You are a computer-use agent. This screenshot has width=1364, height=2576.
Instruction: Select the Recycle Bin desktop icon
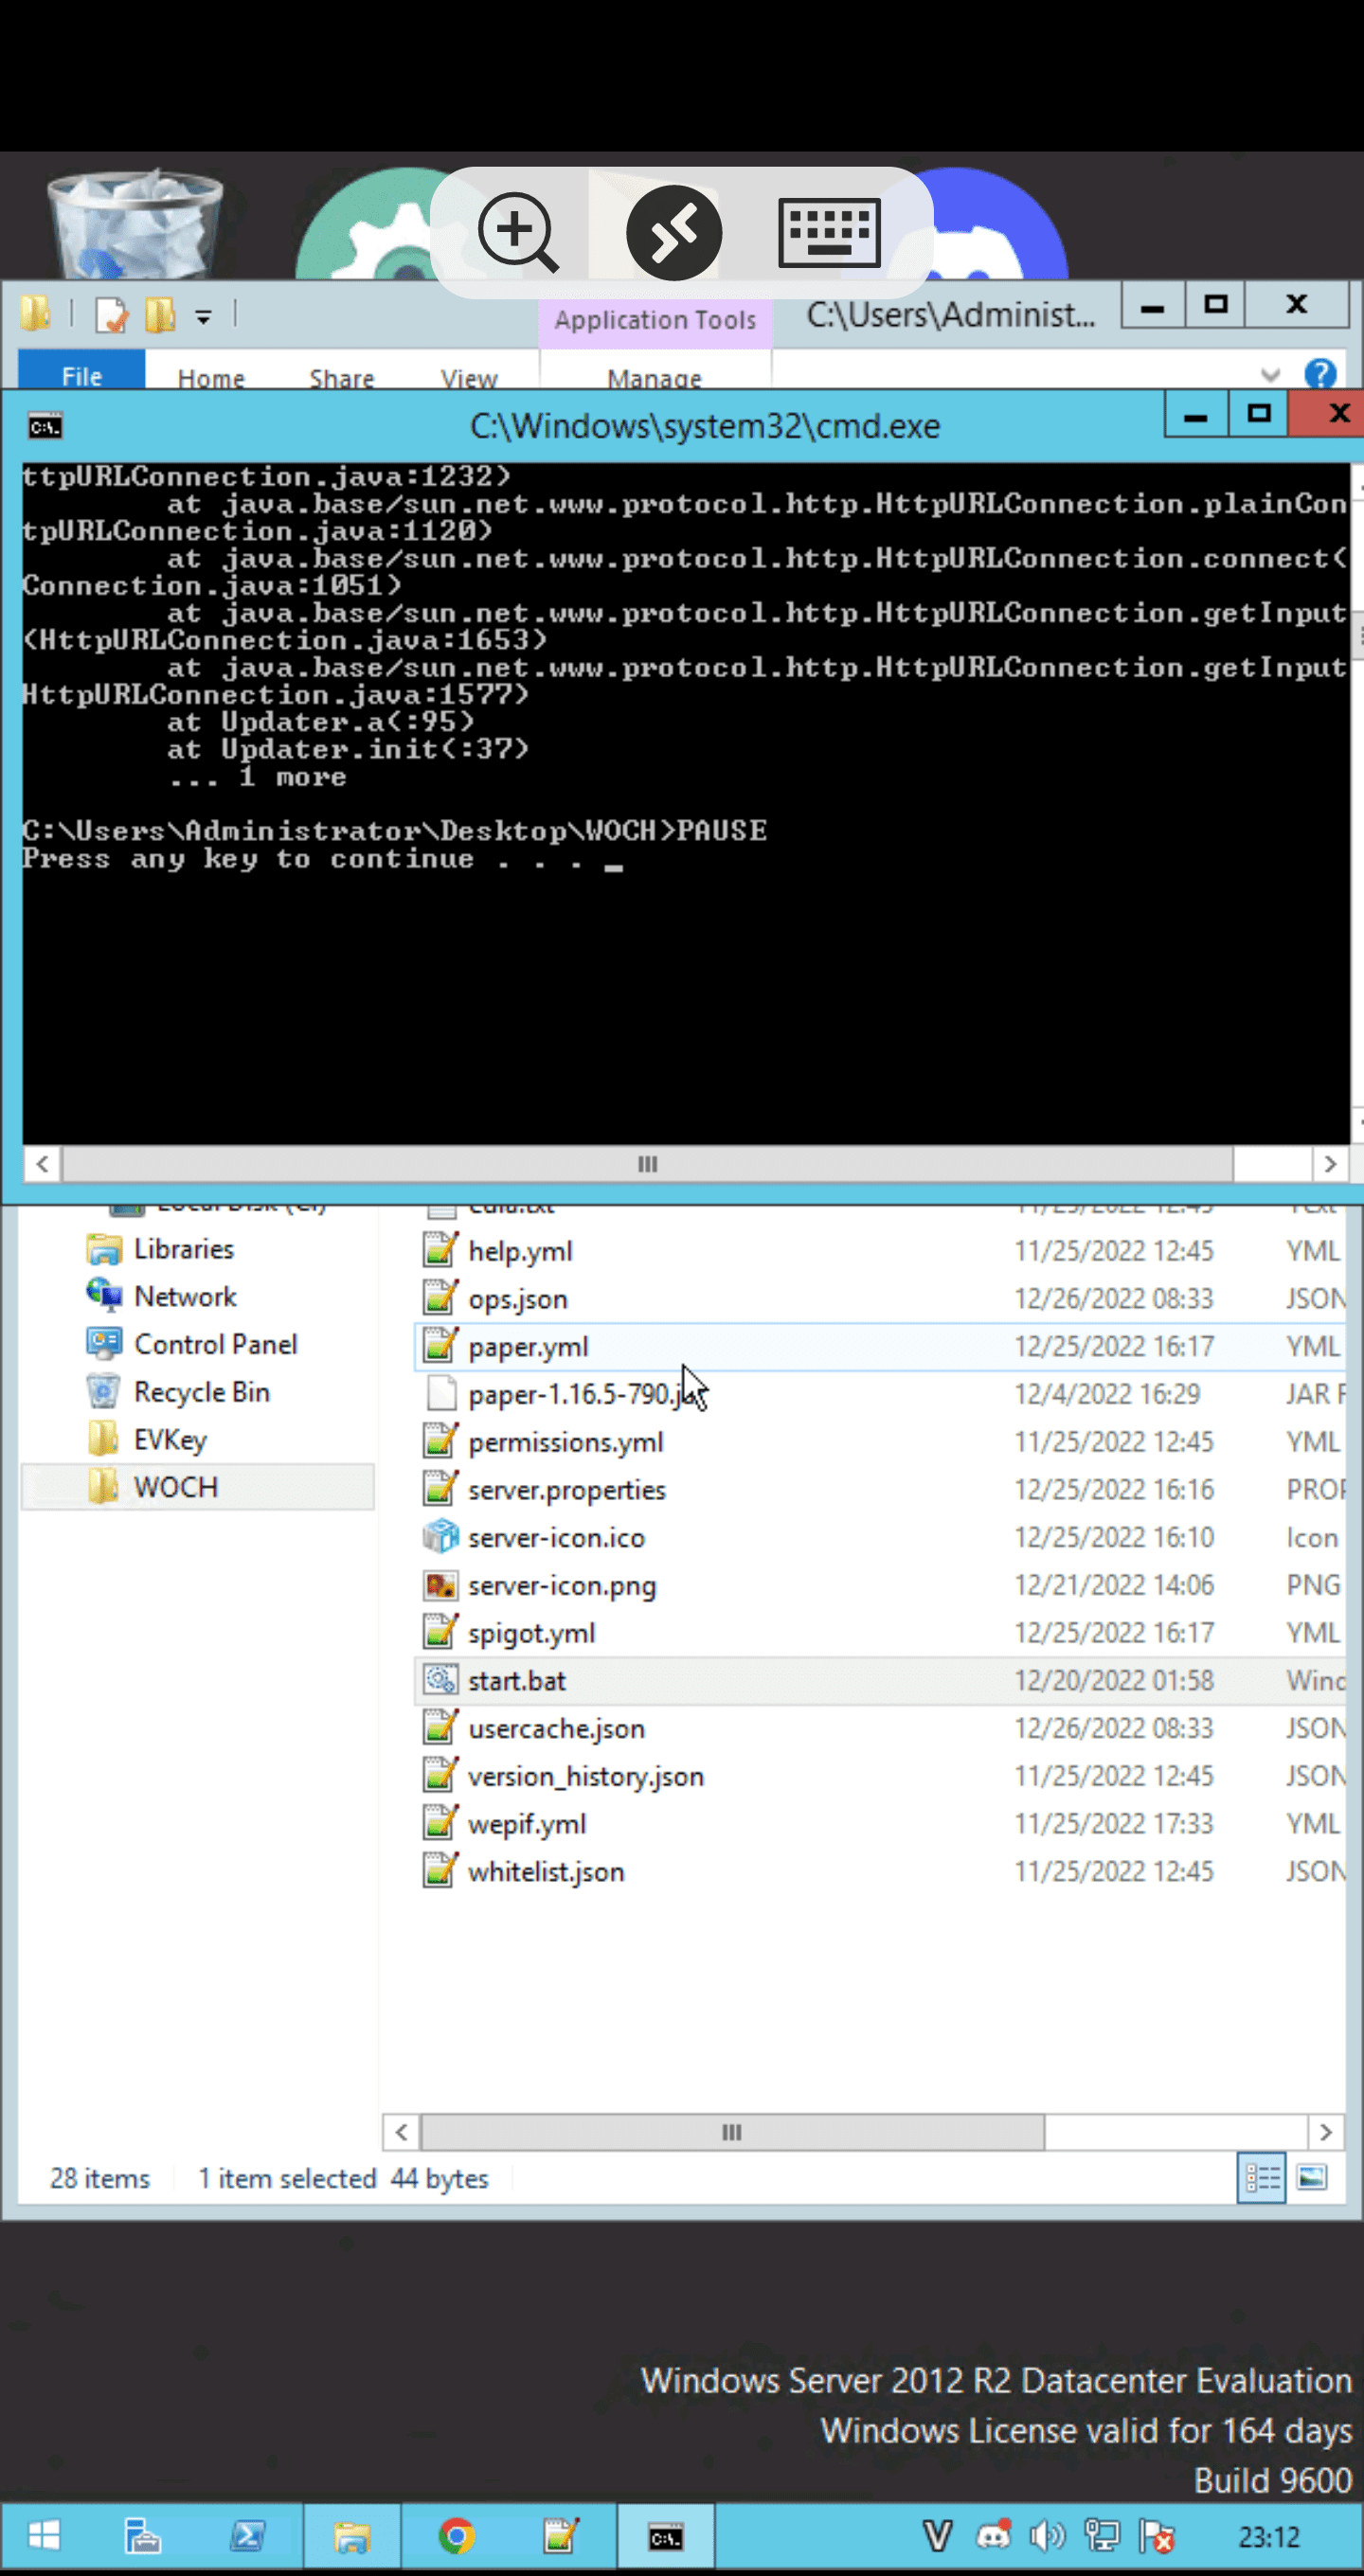click(134, 223)
